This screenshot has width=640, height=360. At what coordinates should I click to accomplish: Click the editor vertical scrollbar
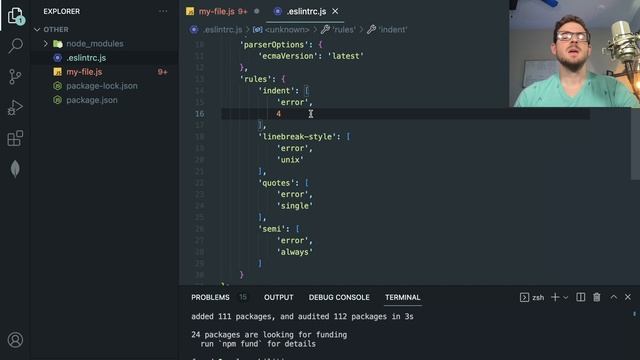coord(635,143)
